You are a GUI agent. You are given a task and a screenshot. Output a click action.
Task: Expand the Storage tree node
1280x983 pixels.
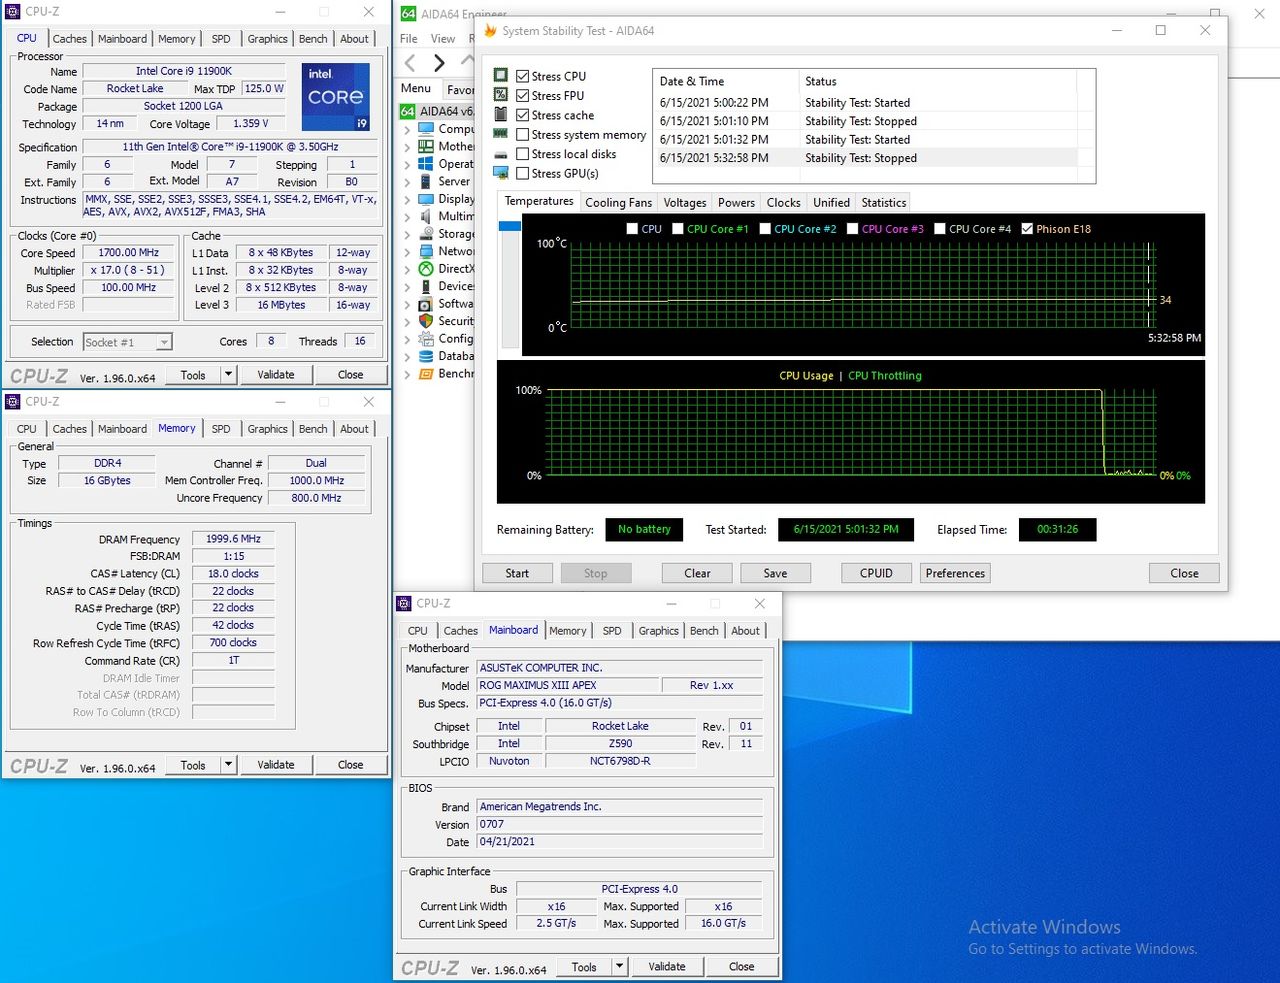pos(407,234)
